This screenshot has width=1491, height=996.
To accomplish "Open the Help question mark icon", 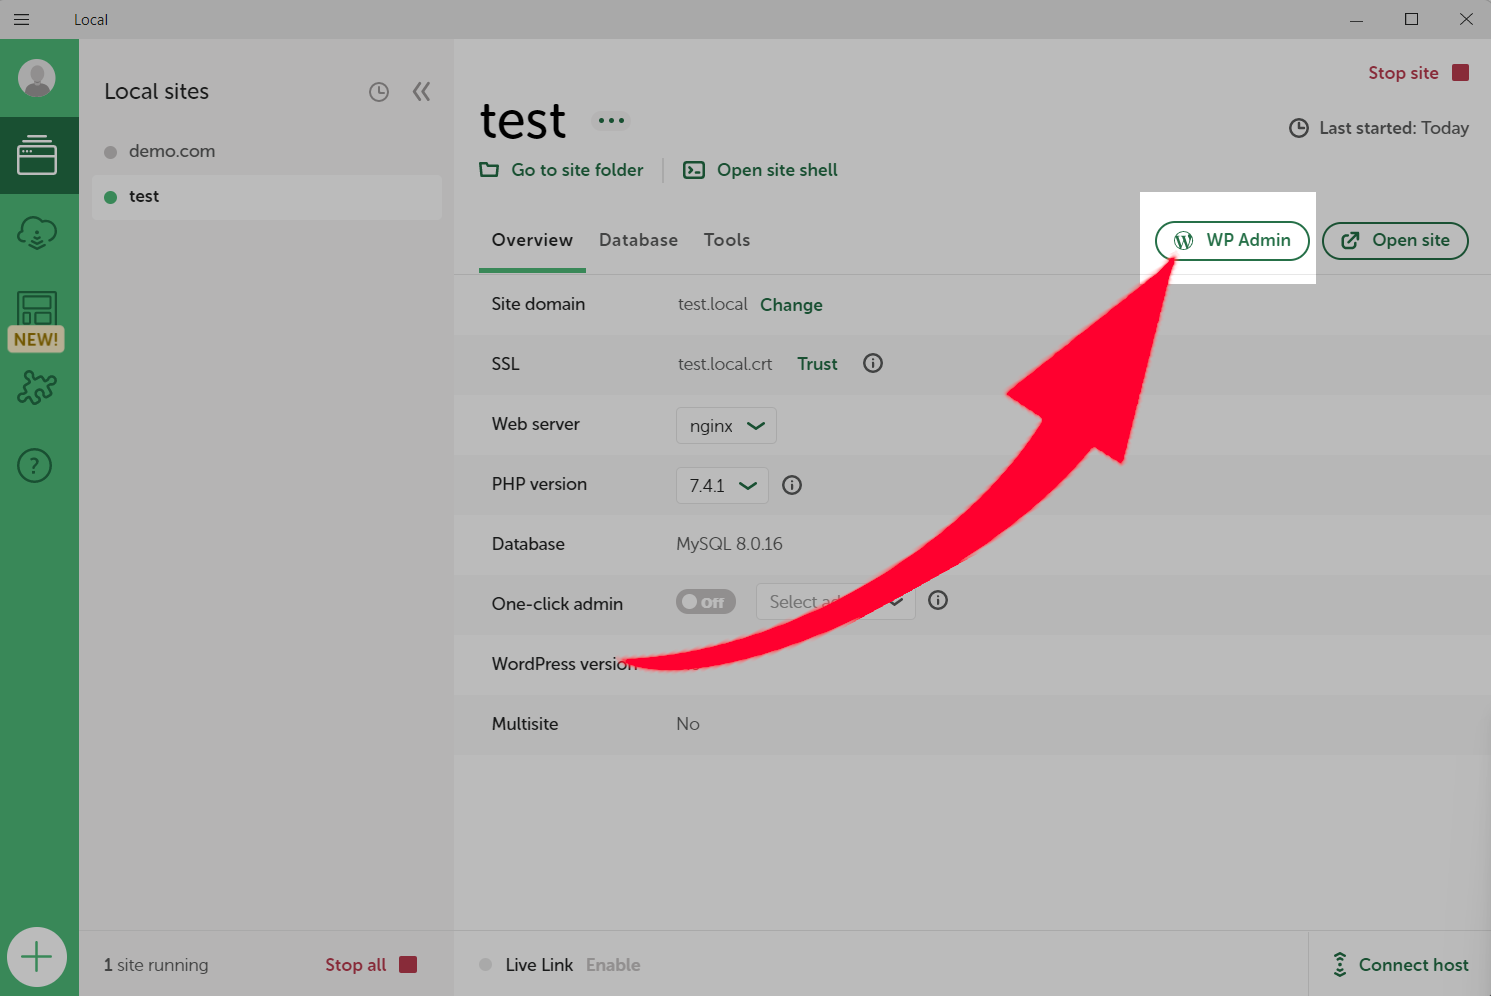I will [35, 465].
